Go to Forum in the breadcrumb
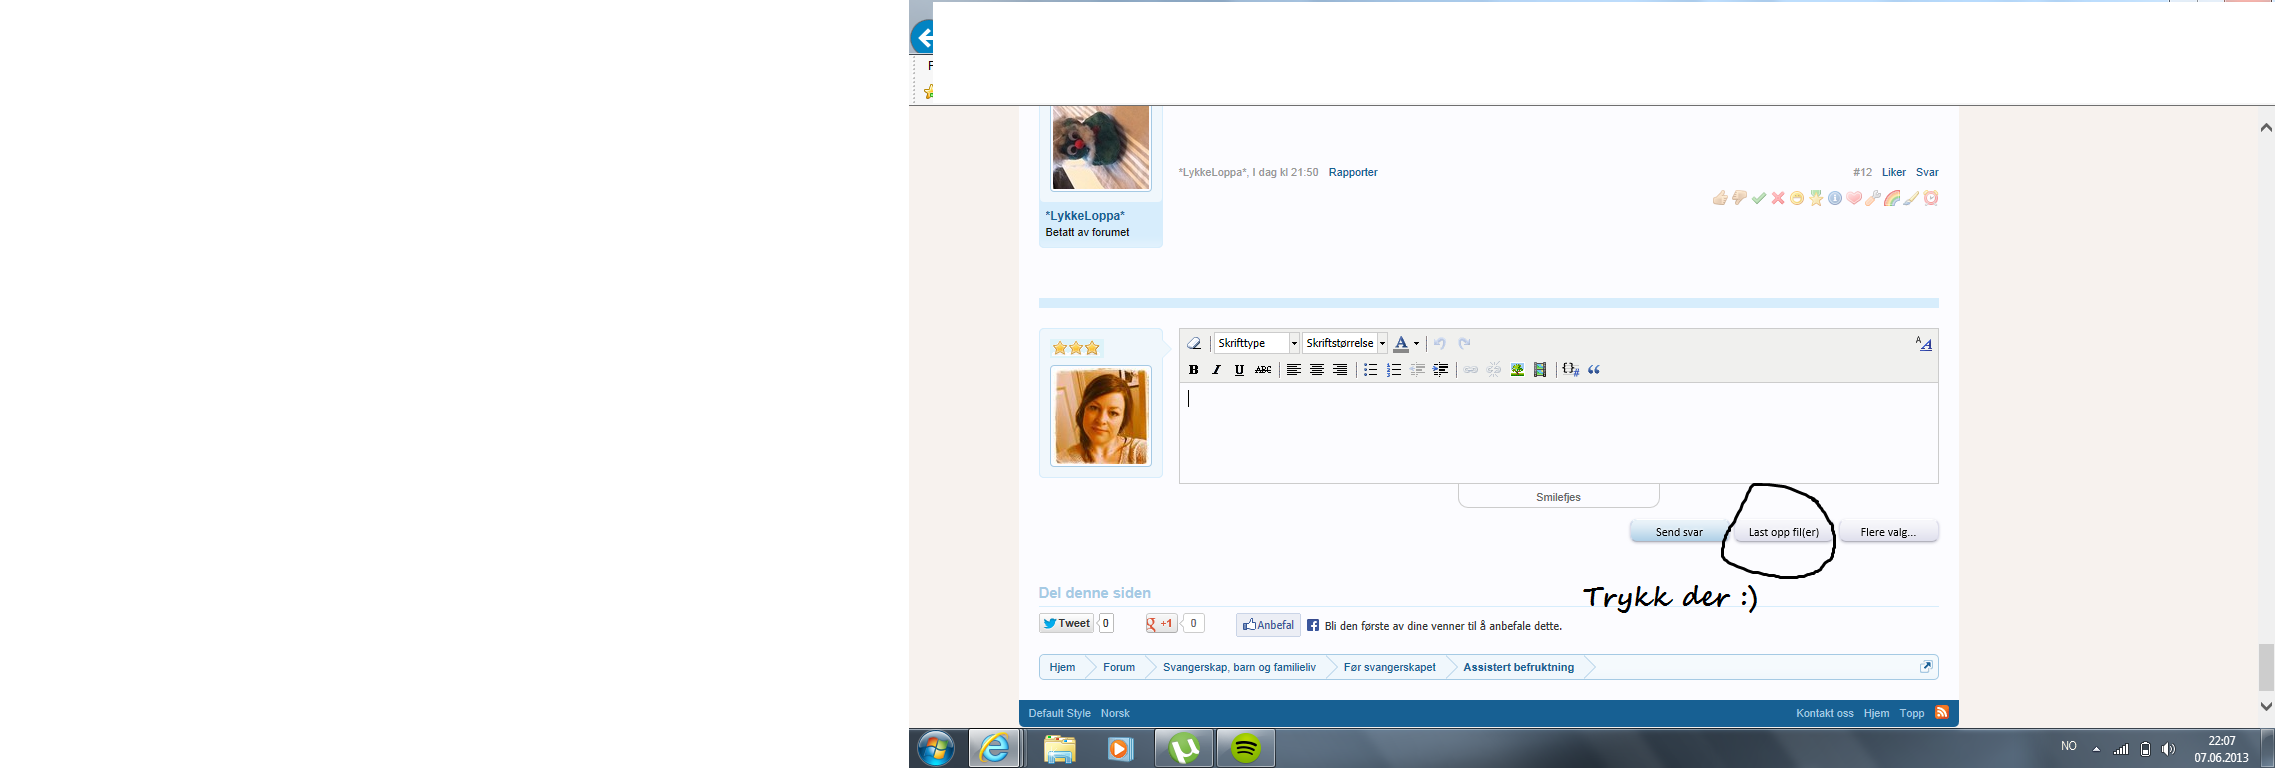 [1118, 667]
